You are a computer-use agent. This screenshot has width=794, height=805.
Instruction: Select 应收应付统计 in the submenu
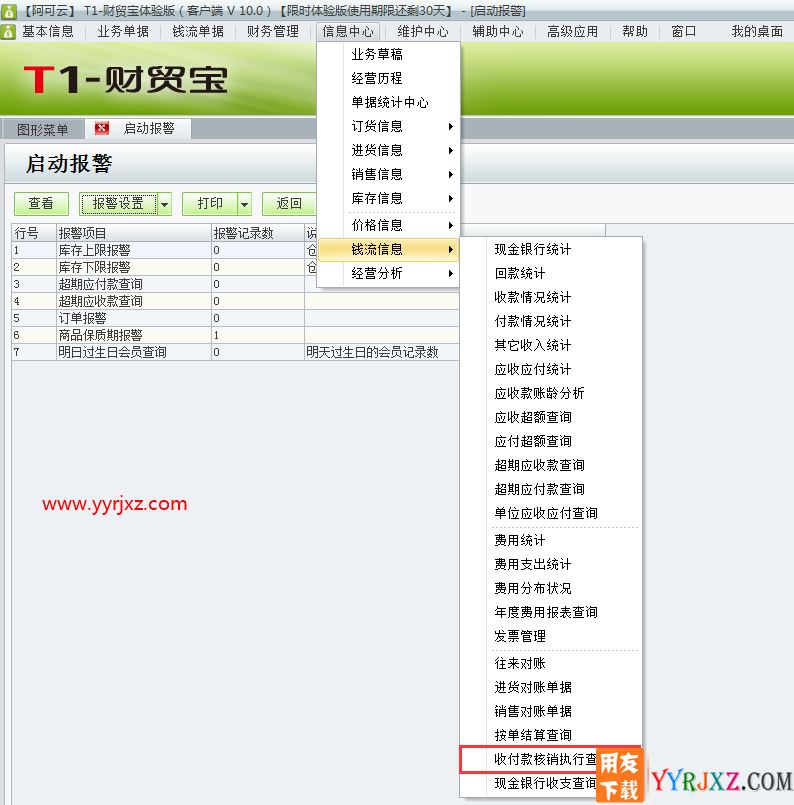tap(551, 370)
